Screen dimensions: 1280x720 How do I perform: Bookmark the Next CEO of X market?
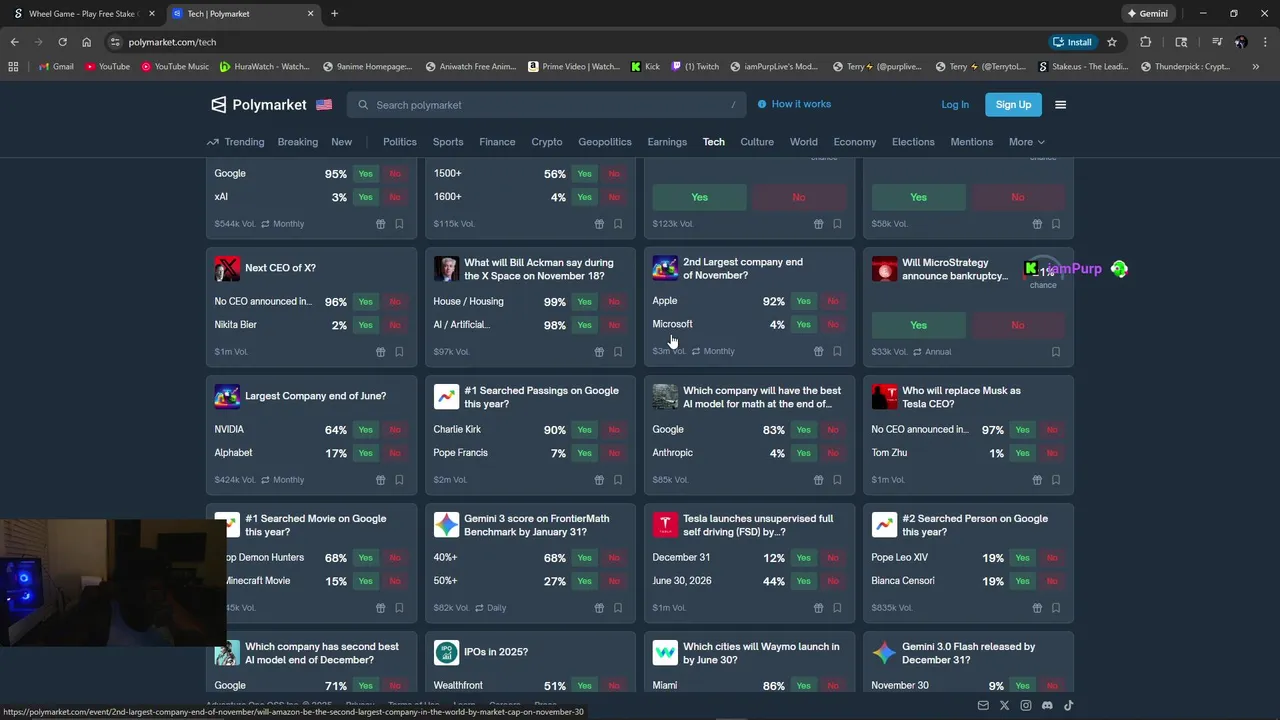(x=399, y=352)
